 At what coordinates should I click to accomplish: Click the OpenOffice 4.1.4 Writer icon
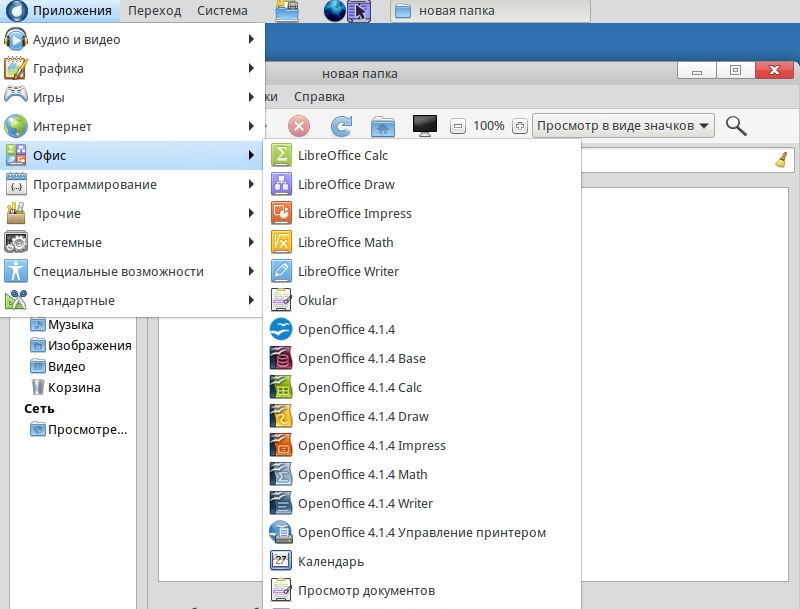click(281, 503)
